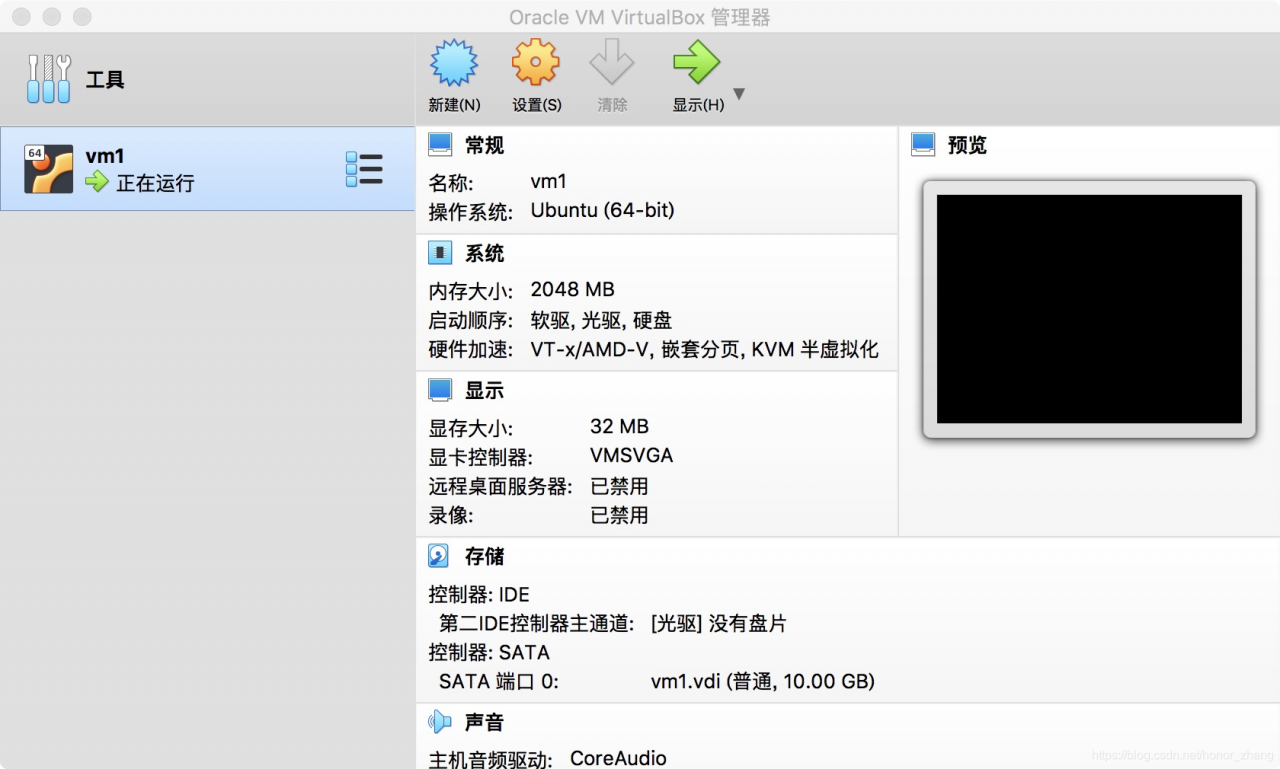Click the SATA 端口 0 label
The image size is (1280, 769).
click(x=499, y=682)
